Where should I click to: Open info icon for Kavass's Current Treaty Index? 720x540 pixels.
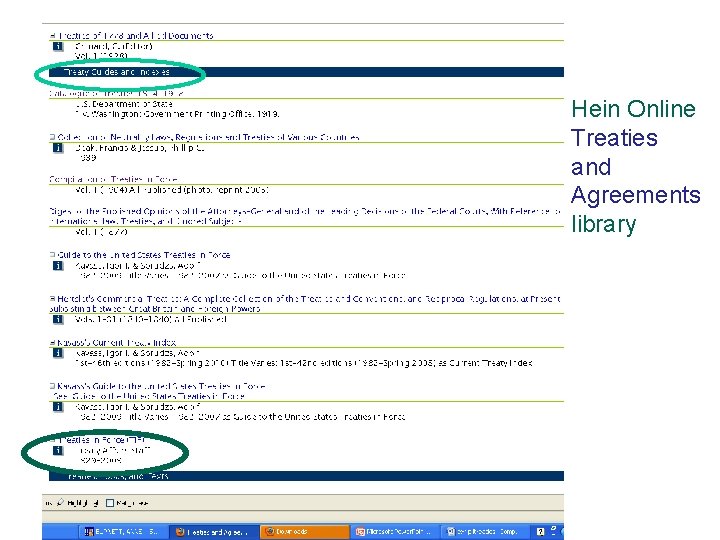(x=58, y=353)
